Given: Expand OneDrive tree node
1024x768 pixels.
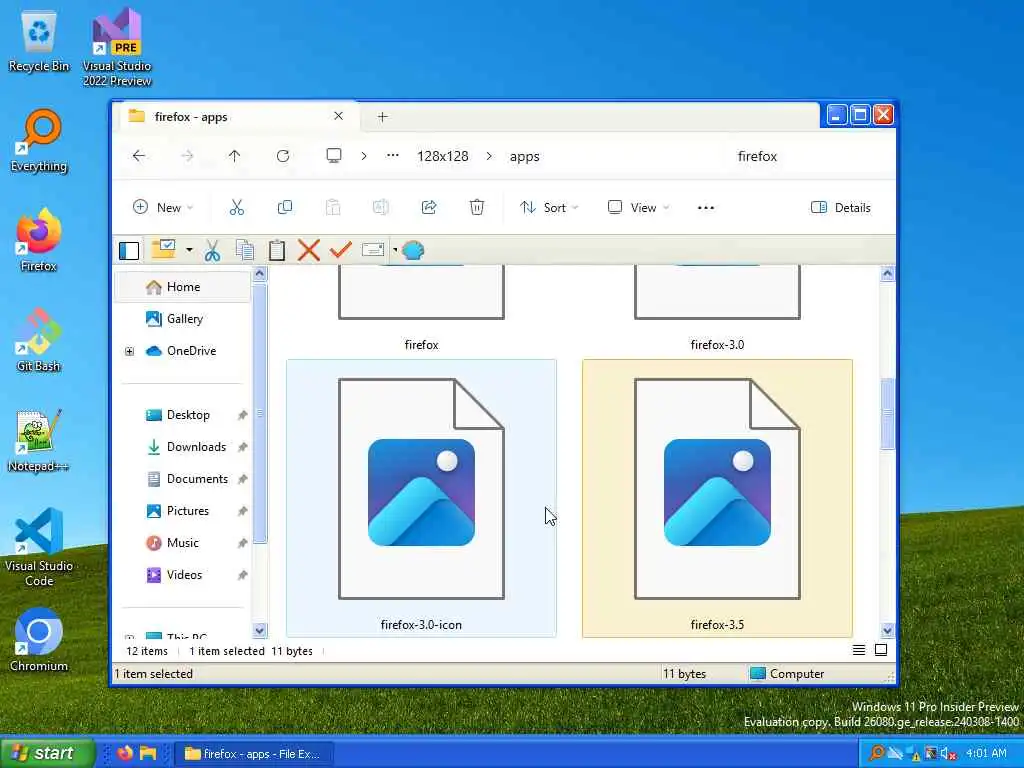Looking at the screenshot, I should pos(129,351).
